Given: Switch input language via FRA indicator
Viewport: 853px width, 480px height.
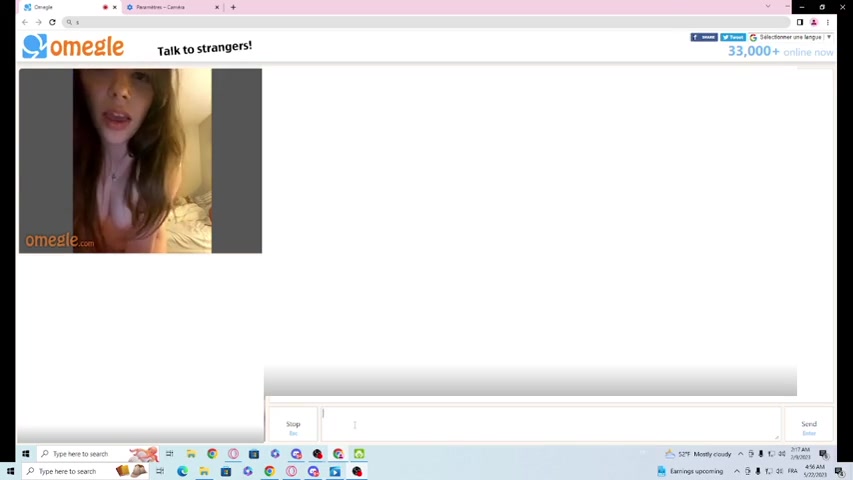Looking at the screenshot, I should (793, 471).
